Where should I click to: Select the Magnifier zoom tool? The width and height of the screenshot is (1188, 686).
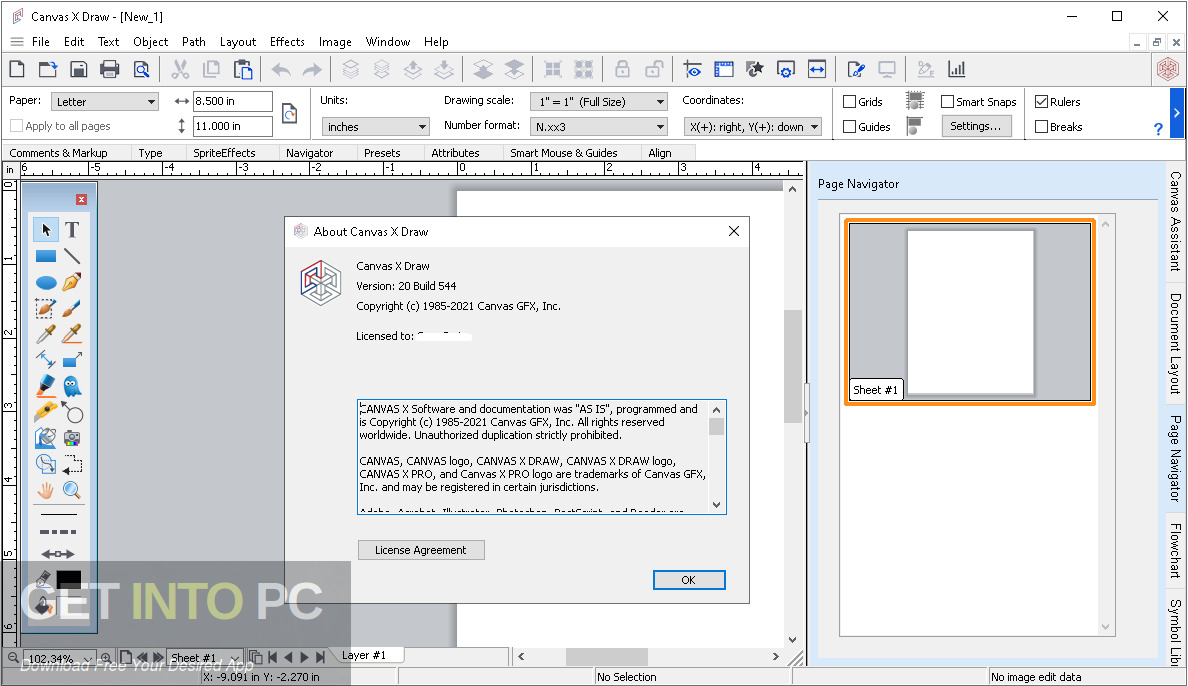[x=72, y=490]
